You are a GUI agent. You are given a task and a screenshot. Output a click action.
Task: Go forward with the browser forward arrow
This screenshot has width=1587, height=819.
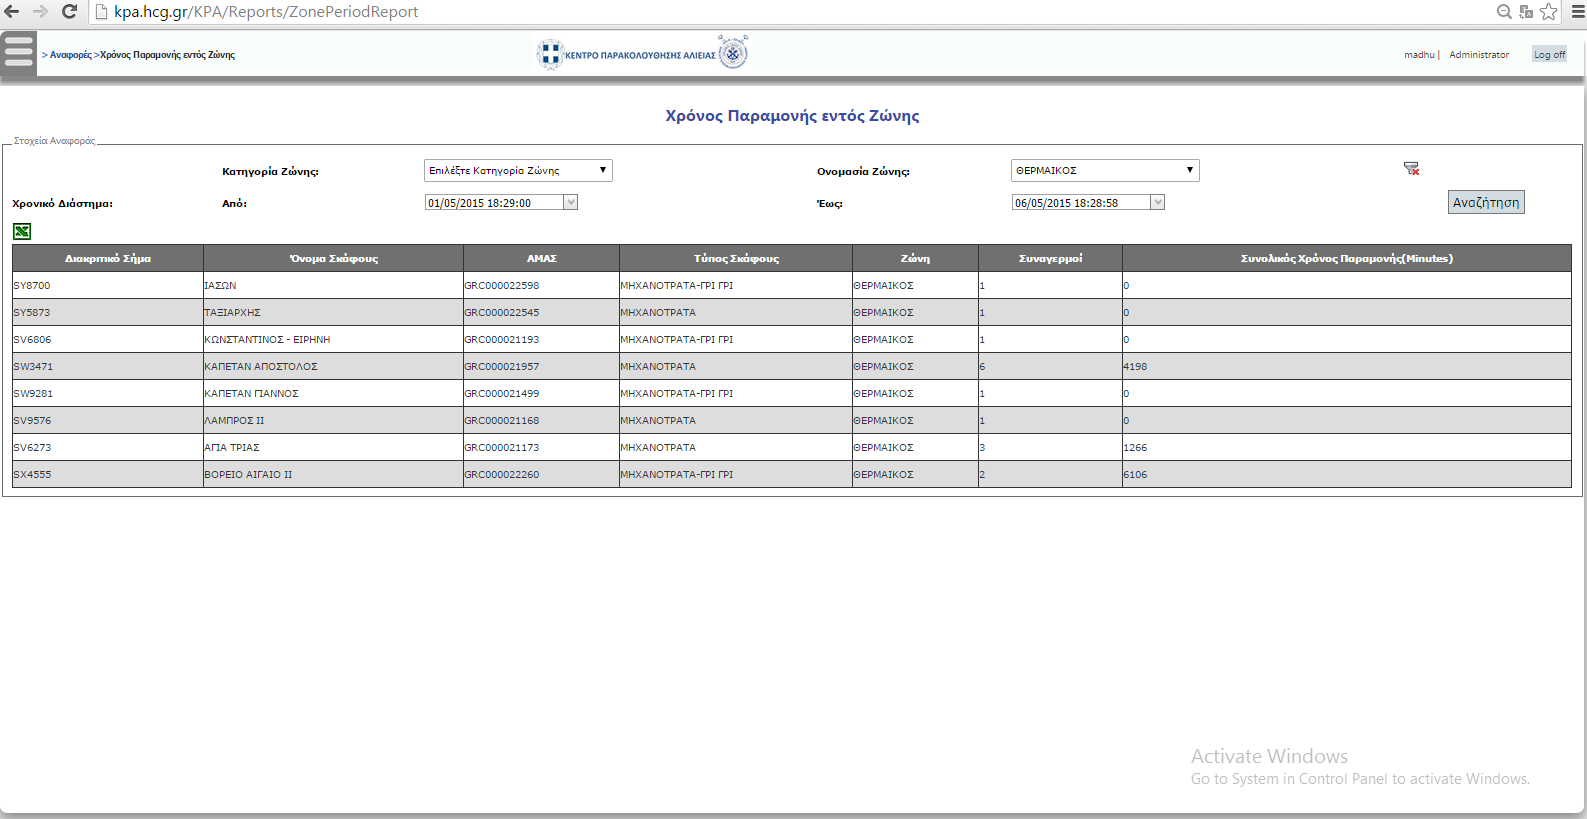(x=40, y=11)
